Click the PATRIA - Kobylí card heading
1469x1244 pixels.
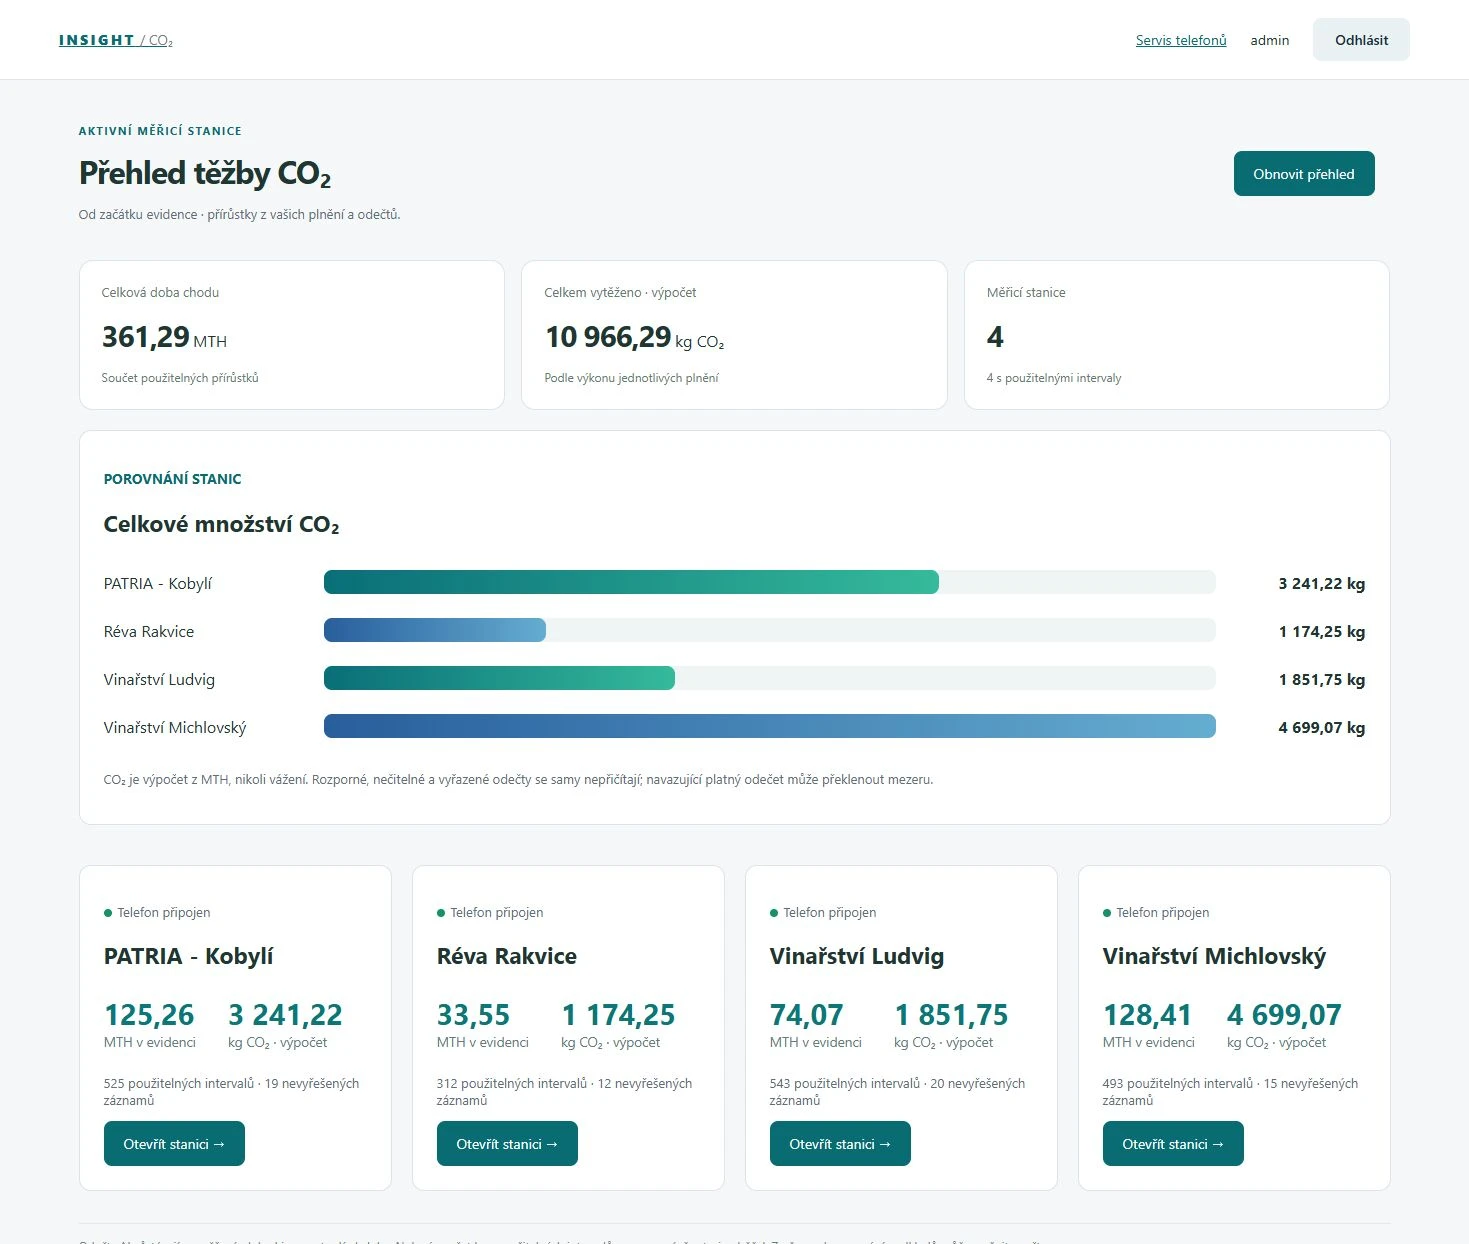(188, 956)
